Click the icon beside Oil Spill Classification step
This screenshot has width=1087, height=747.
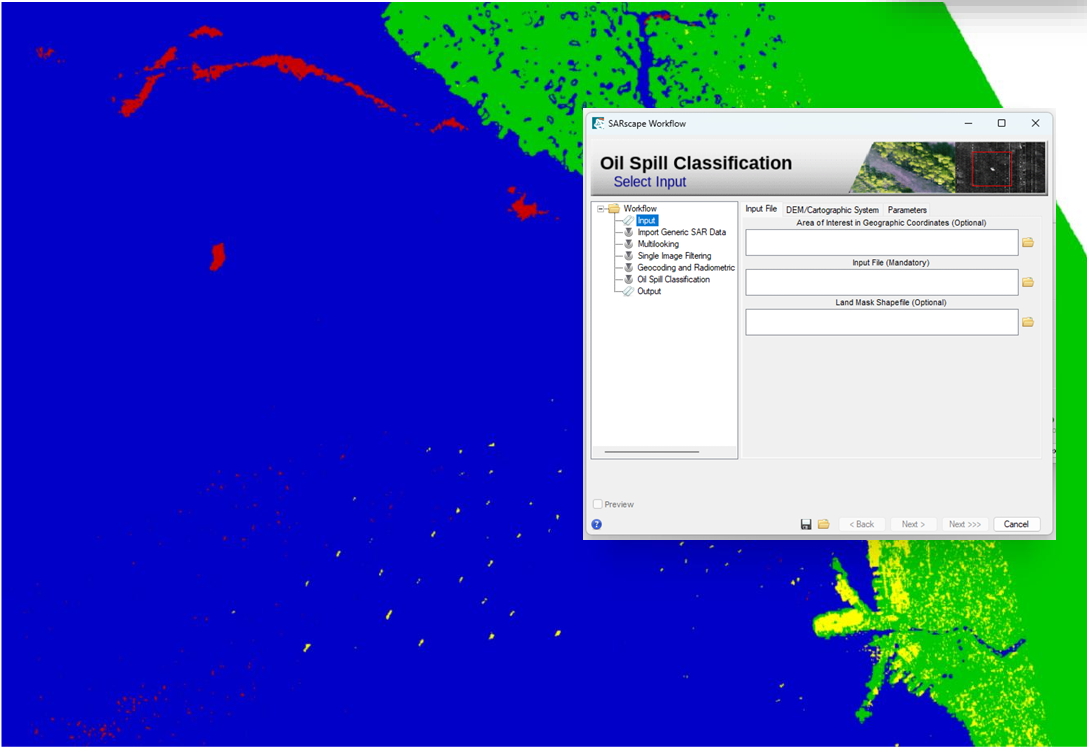[x=629, y=279]
